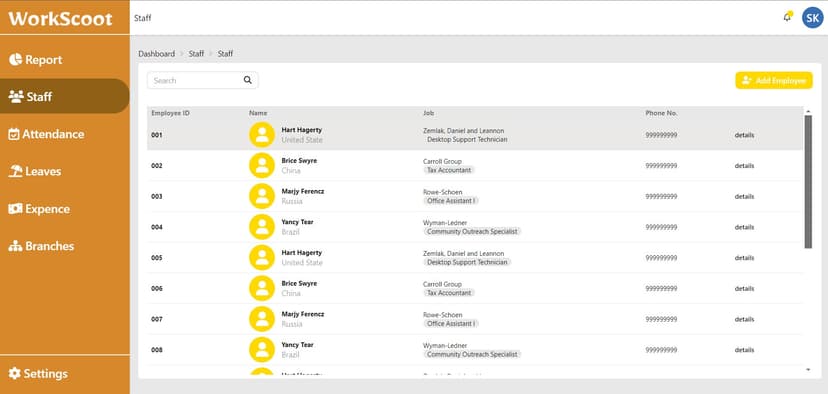Open details for employee 006
This screenshot has width=828, height=394.
[x=744, y=288]
